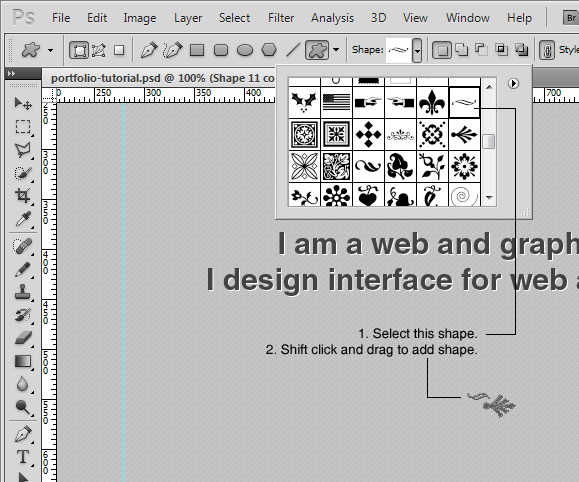Enable Paths drawing mode

pyautogui.click(x=99, y=50)
